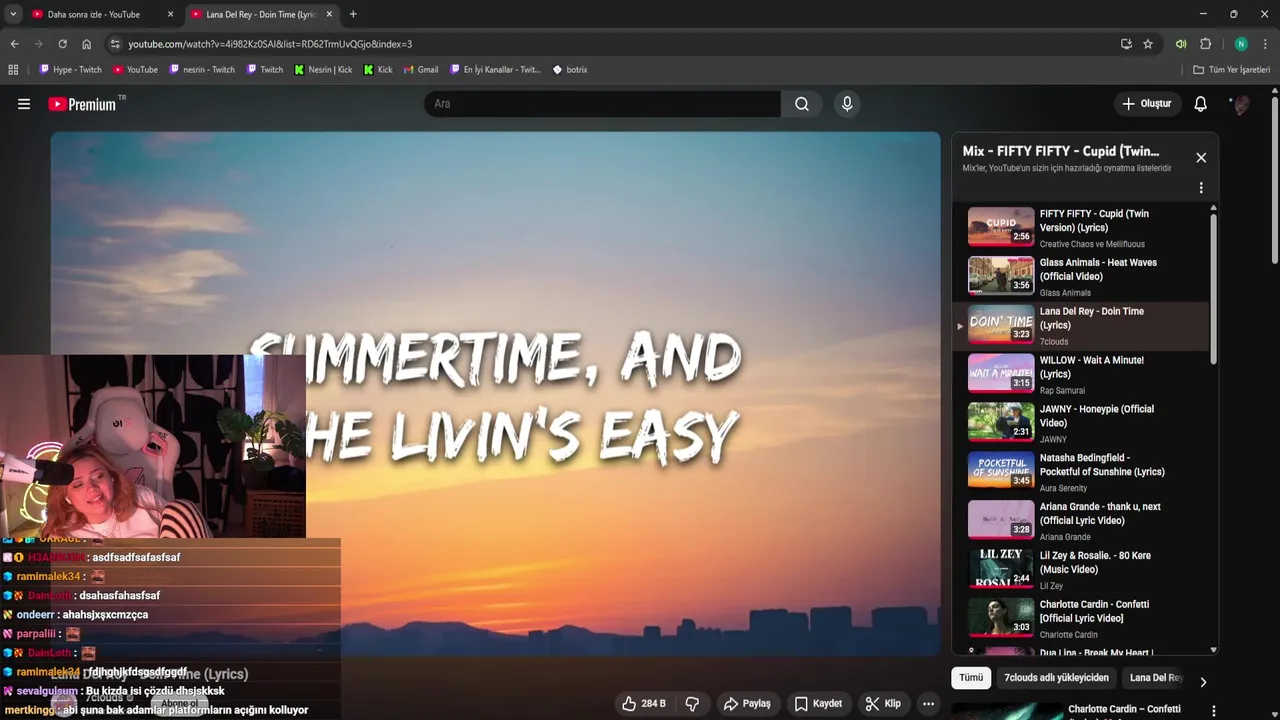Screen dimensions: 1280x720
Task: Open the nesrin - Twitch bookmark
Action: 202,70
